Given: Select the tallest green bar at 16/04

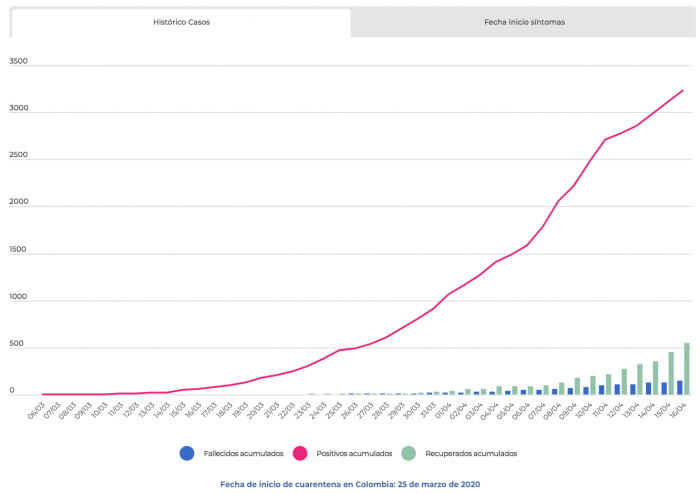Looking at the screenshot, I should coord(687,369).
